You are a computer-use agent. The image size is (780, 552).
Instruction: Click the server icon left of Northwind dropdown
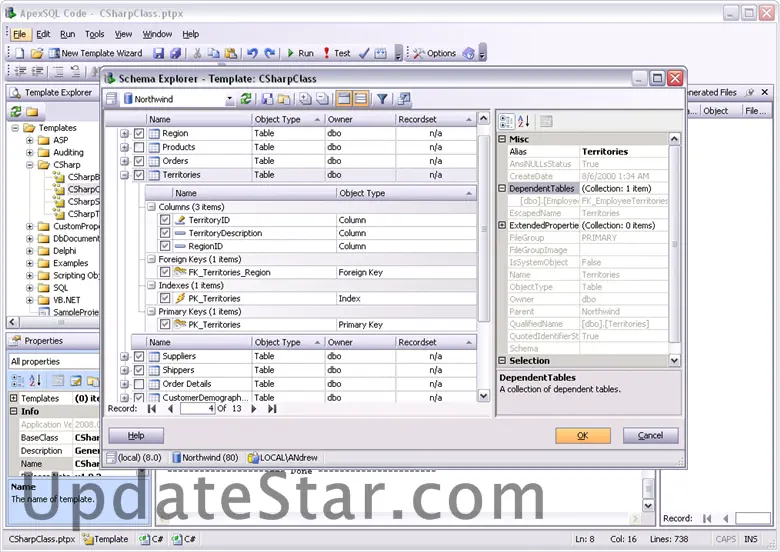click(111, 99)
